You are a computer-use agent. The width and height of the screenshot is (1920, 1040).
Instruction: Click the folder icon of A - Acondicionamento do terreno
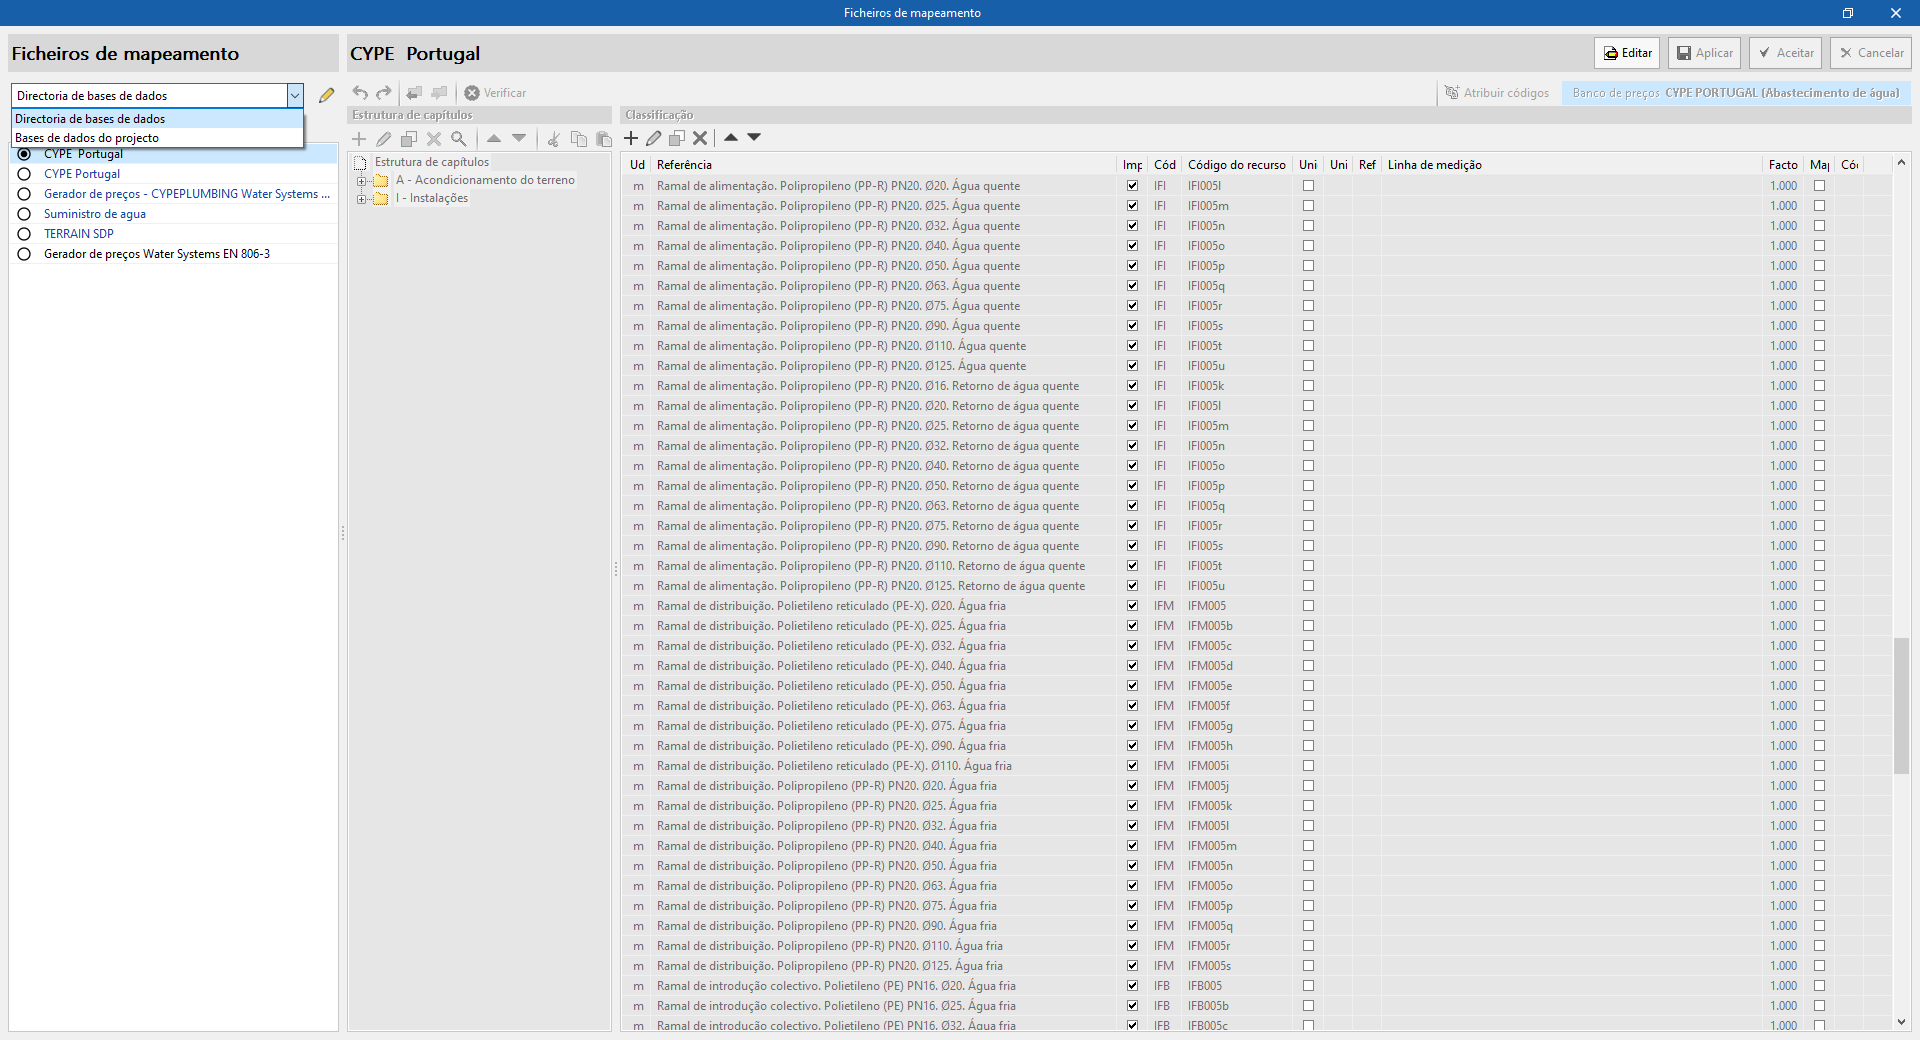pos(381,181)
